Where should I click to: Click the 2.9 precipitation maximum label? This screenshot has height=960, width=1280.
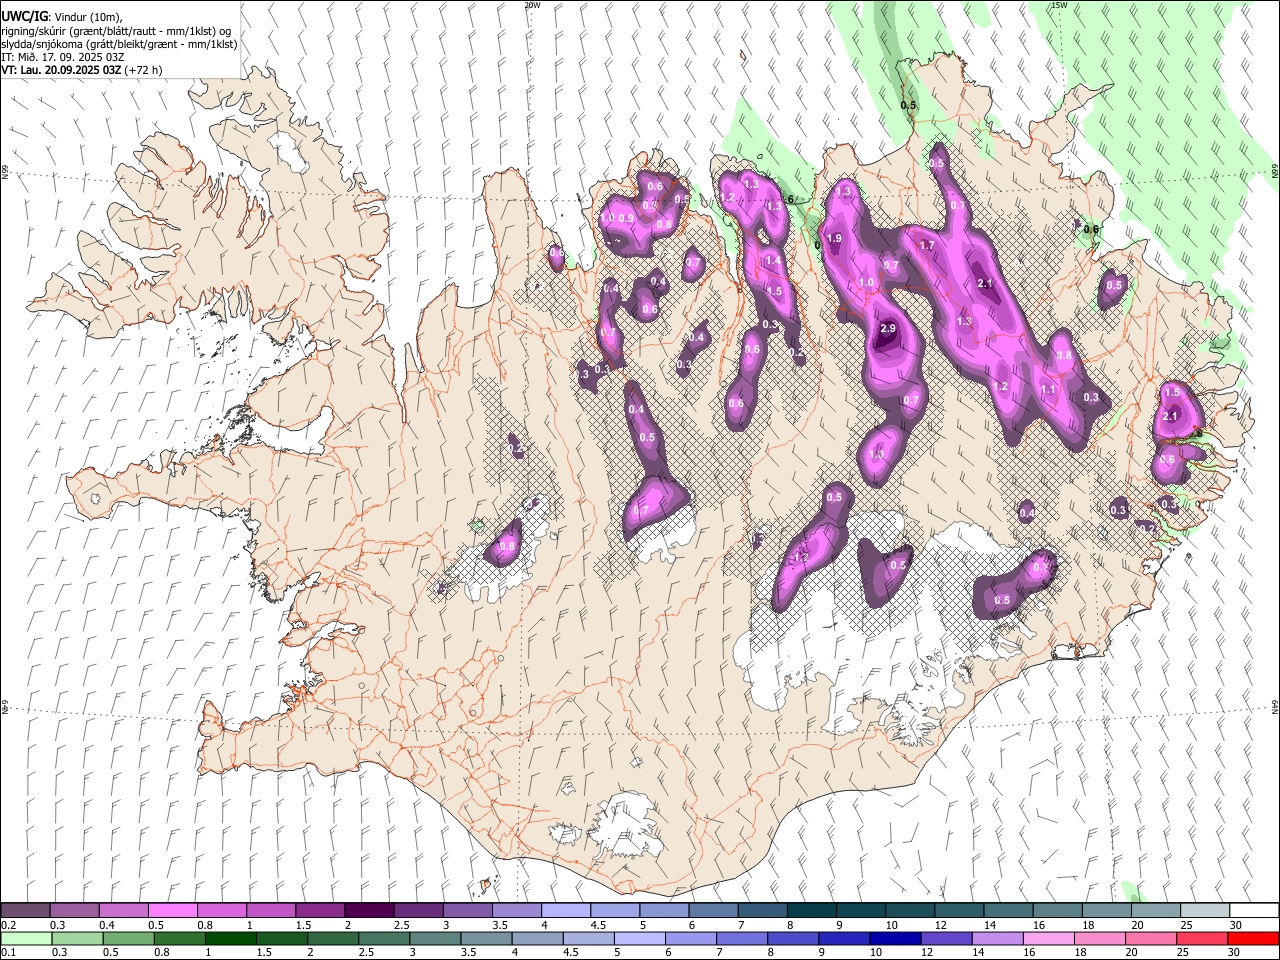pos(887,329)
